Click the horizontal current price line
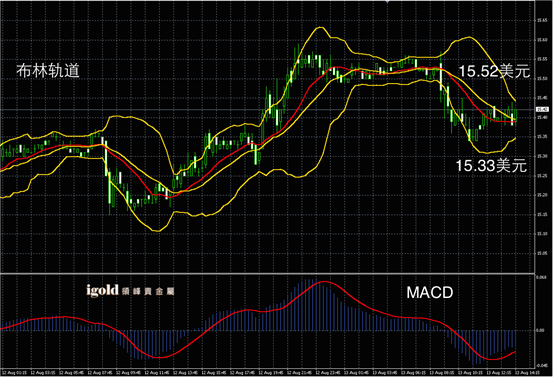The image size is (553, 377). [x=267, y=110]
